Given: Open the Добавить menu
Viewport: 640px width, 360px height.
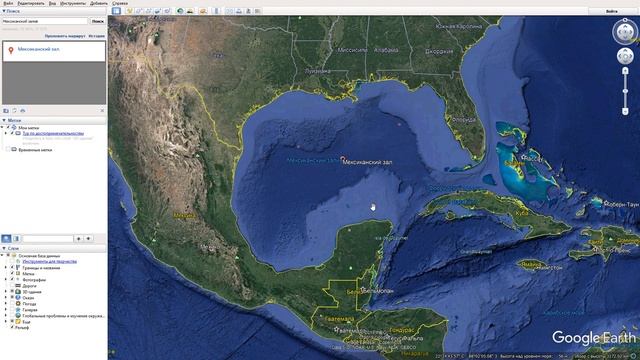Looking at the screenshot, I should (99, 3).
